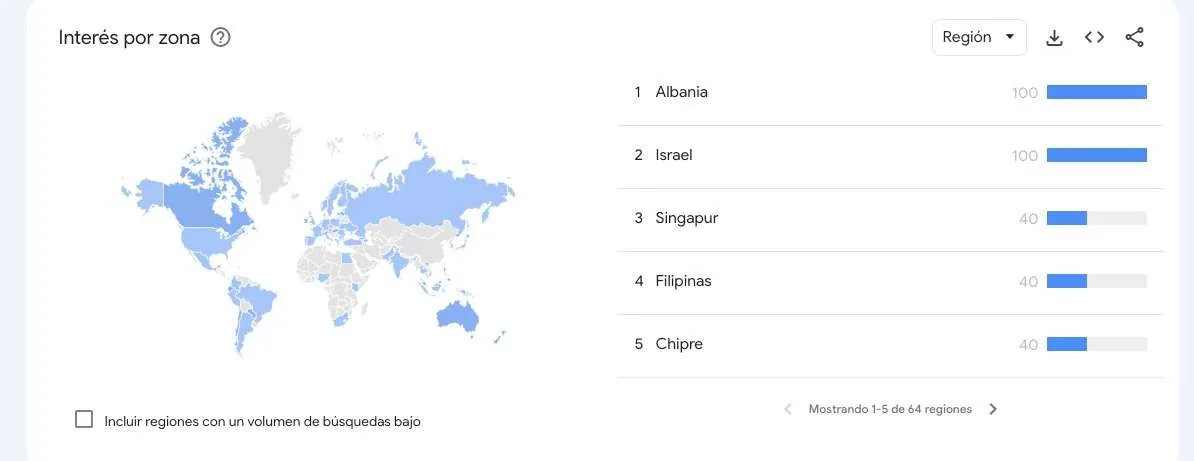
Task: Go to previous page of regions
Action: pos(788,409)
